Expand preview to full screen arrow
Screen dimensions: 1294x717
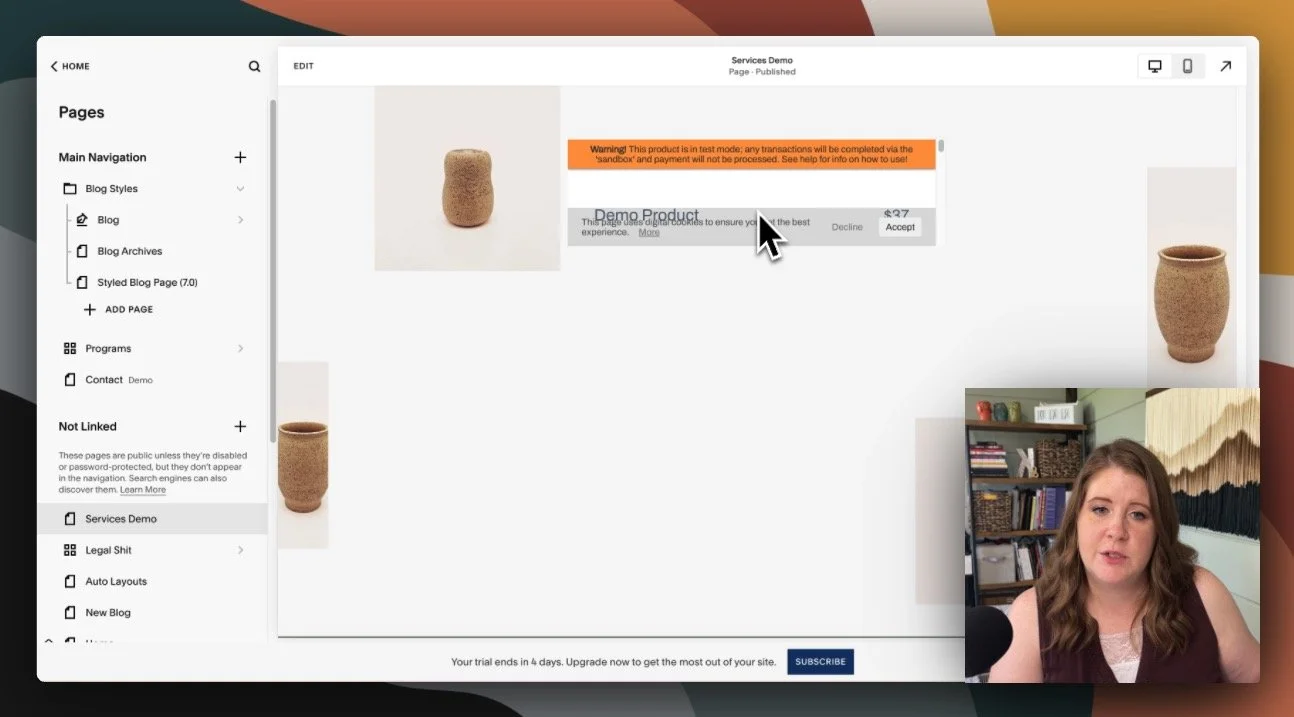point(1225,66)
